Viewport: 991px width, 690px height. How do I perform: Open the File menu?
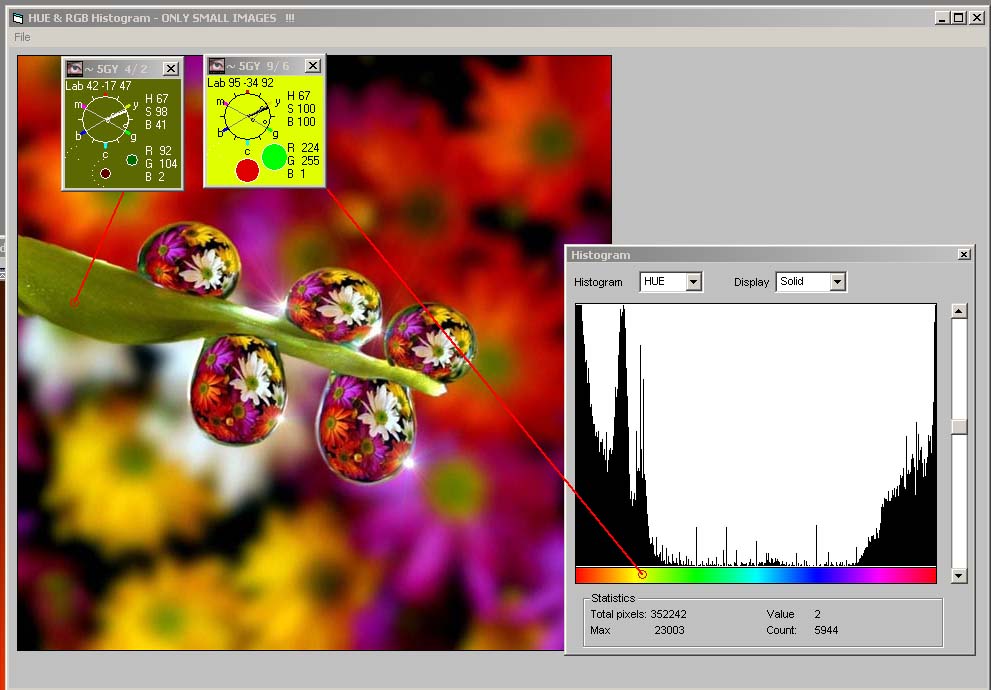click(x=22, y=37)
